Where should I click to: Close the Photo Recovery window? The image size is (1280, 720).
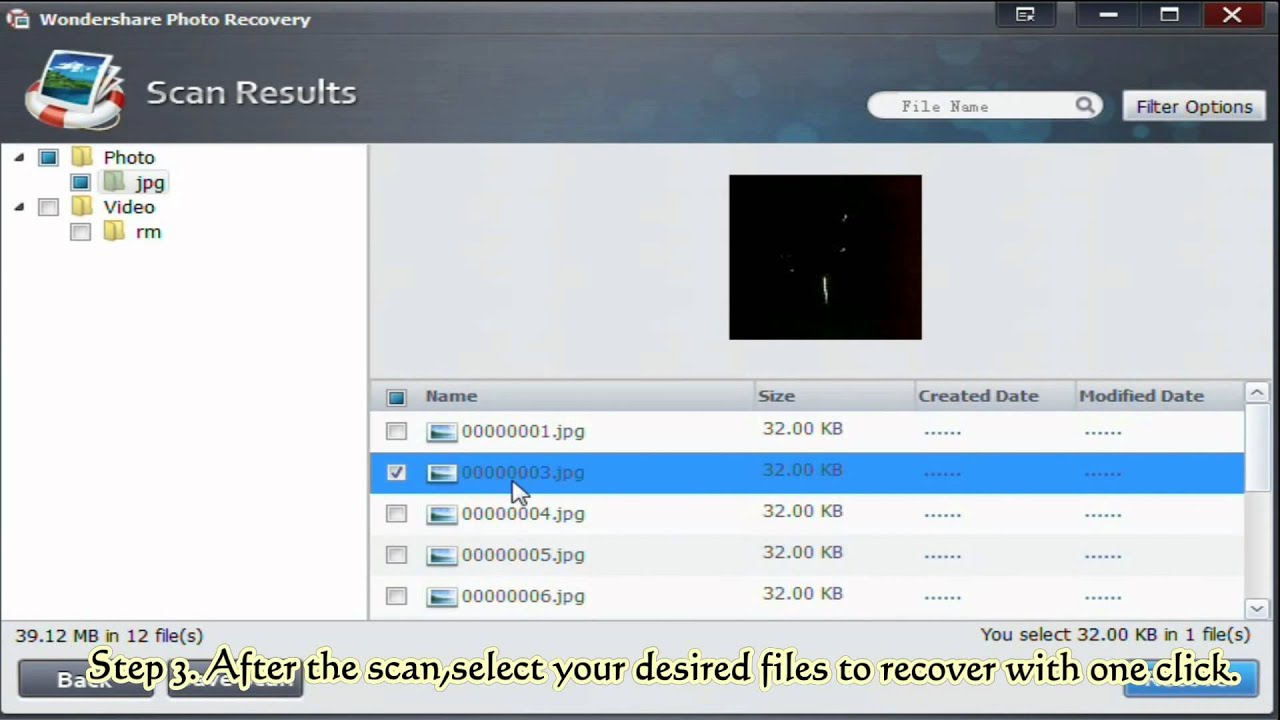pyautogui.click(x=1232, y=14)
